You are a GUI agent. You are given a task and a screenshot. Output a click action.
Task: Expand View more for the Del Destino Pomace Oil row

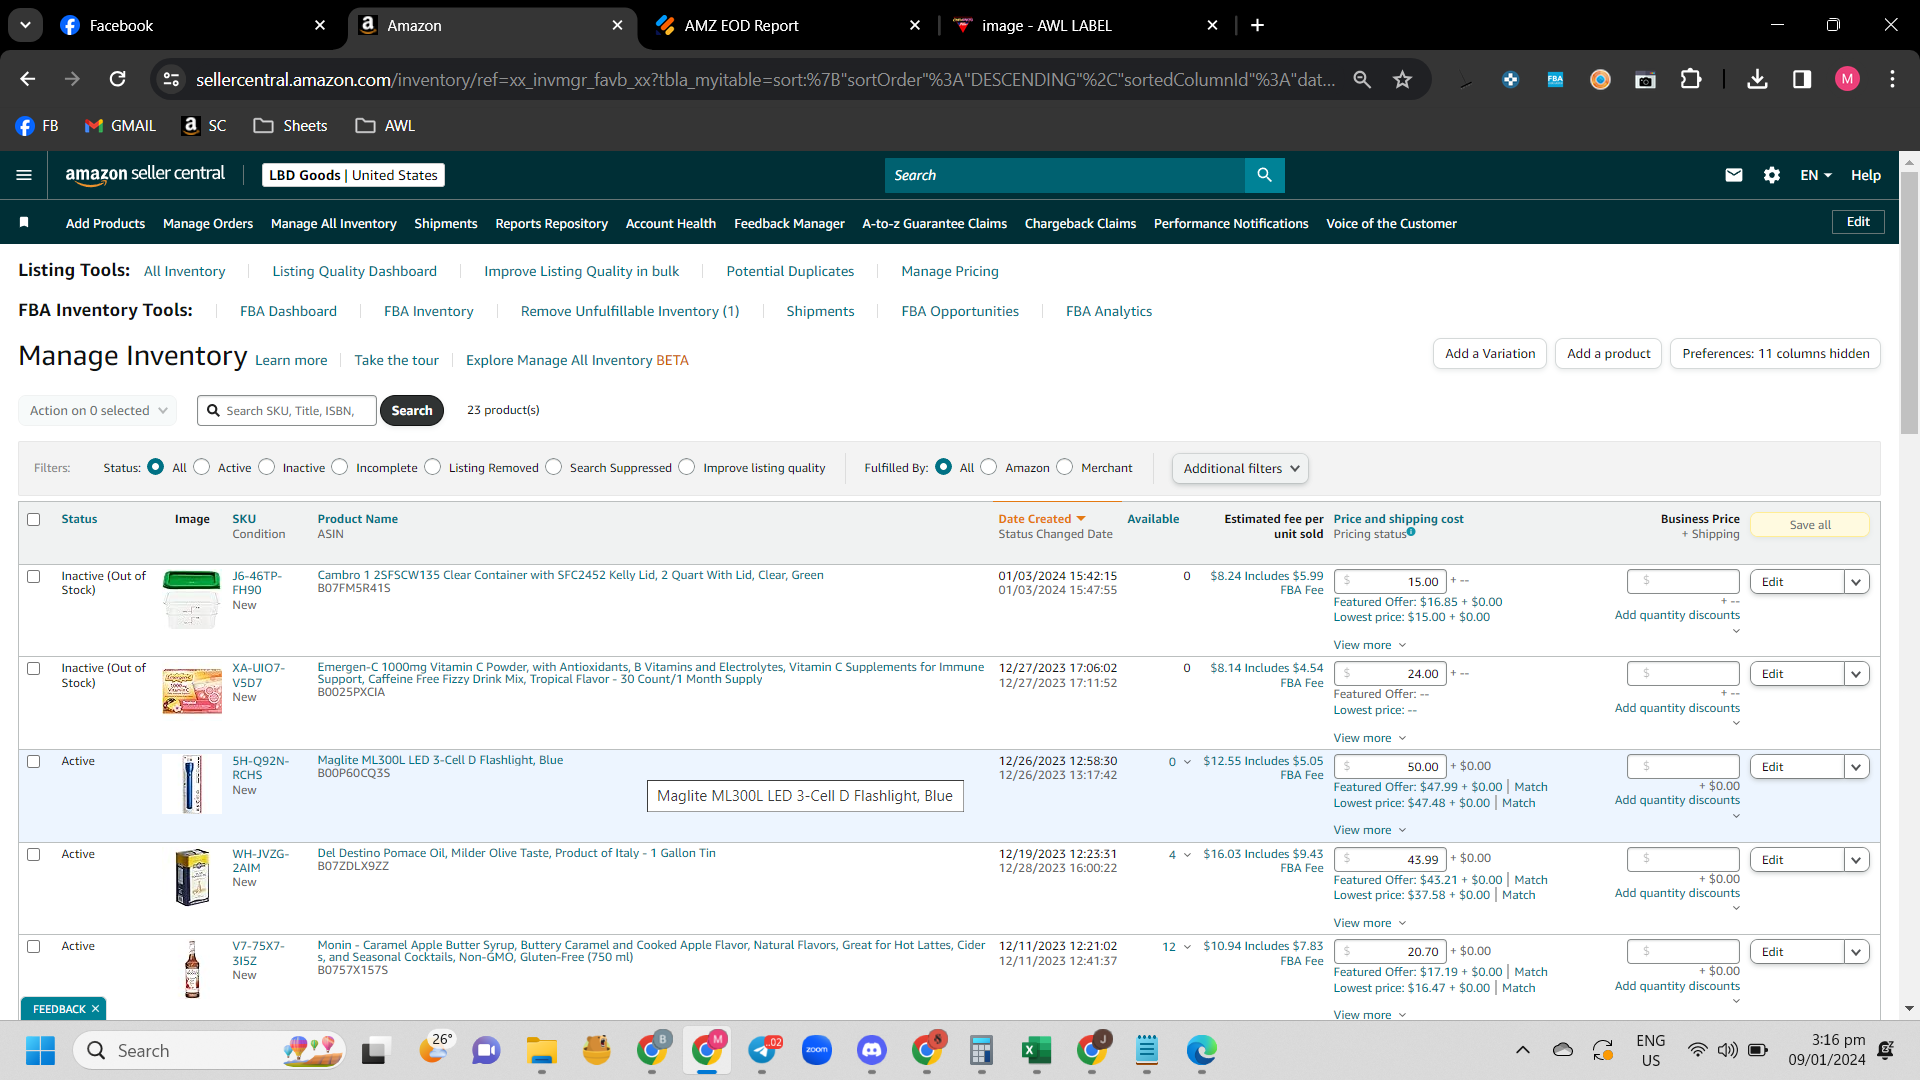click(x=1370, y=923)
